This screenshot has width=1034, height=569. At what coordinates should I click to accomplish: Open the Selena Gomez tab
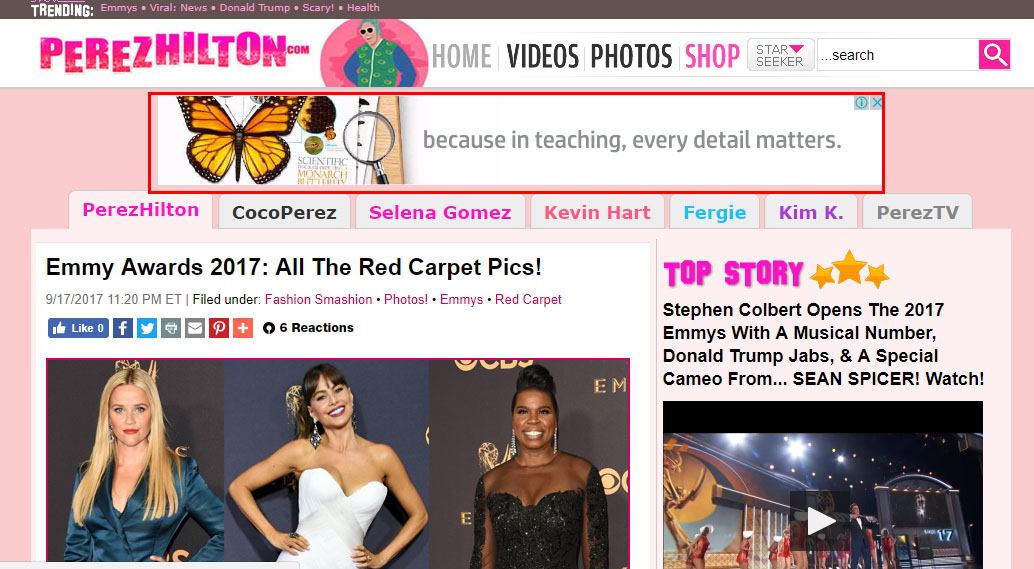[x=440, y=212]
